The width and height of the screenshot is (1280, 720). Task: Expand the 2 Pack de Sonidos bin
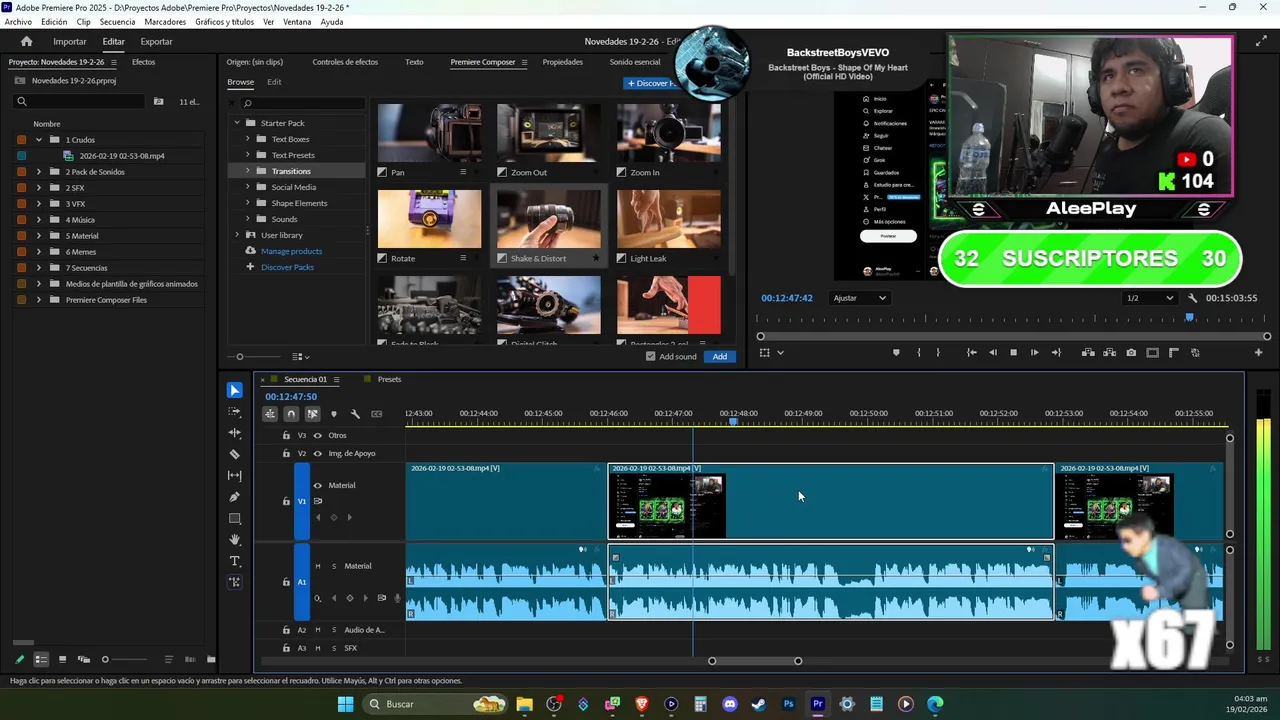pyautogui.click(x=39, y=172)
